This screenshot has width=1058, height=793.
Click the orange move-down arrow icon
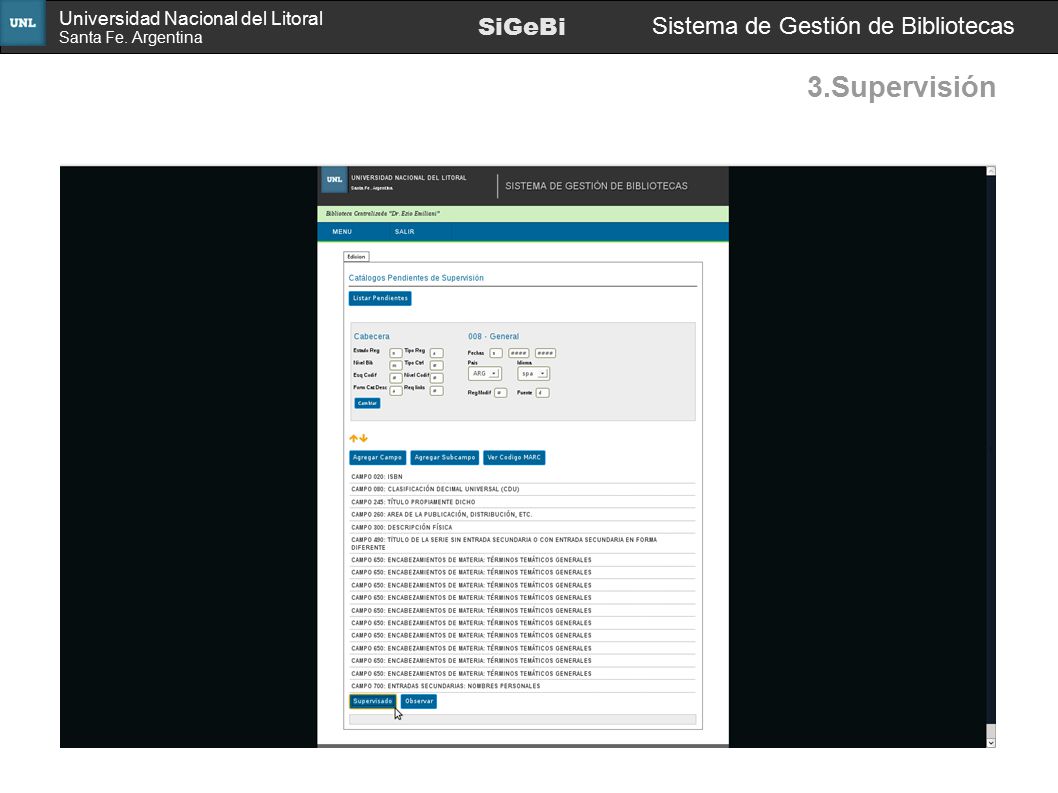click(x=364, y=439)
